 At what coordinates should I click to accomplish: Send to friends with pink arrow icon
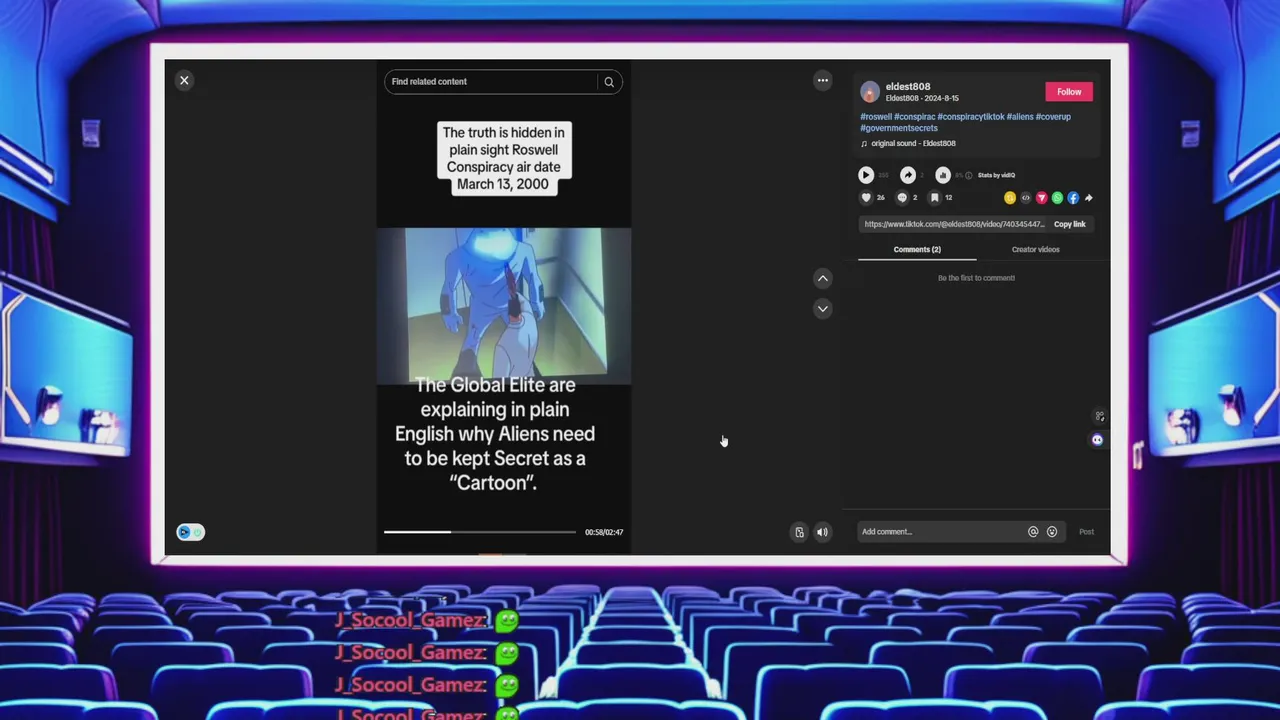(1042, 198)
